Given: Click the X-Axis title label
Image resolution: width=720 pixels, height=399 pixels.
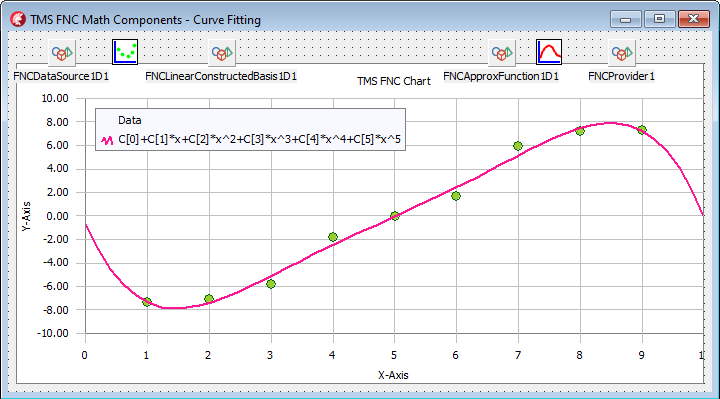Looking at the screenshot, I should tap(393, 375).
